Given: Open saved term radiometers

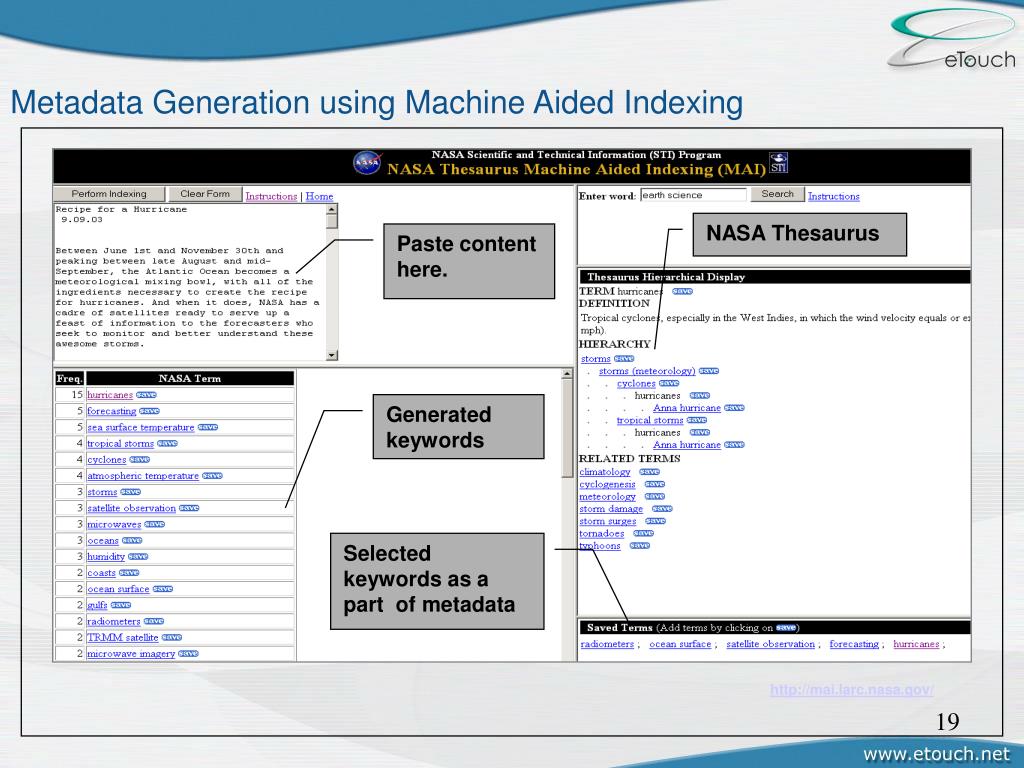Looking at the screenshot, I should click(x=607, y=644).
